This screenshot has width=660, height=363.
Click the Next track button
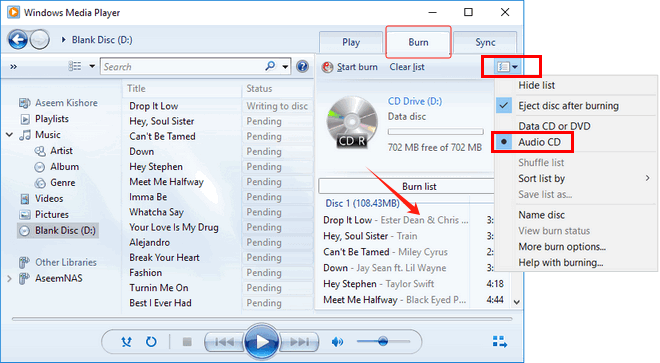pos(299,342)
